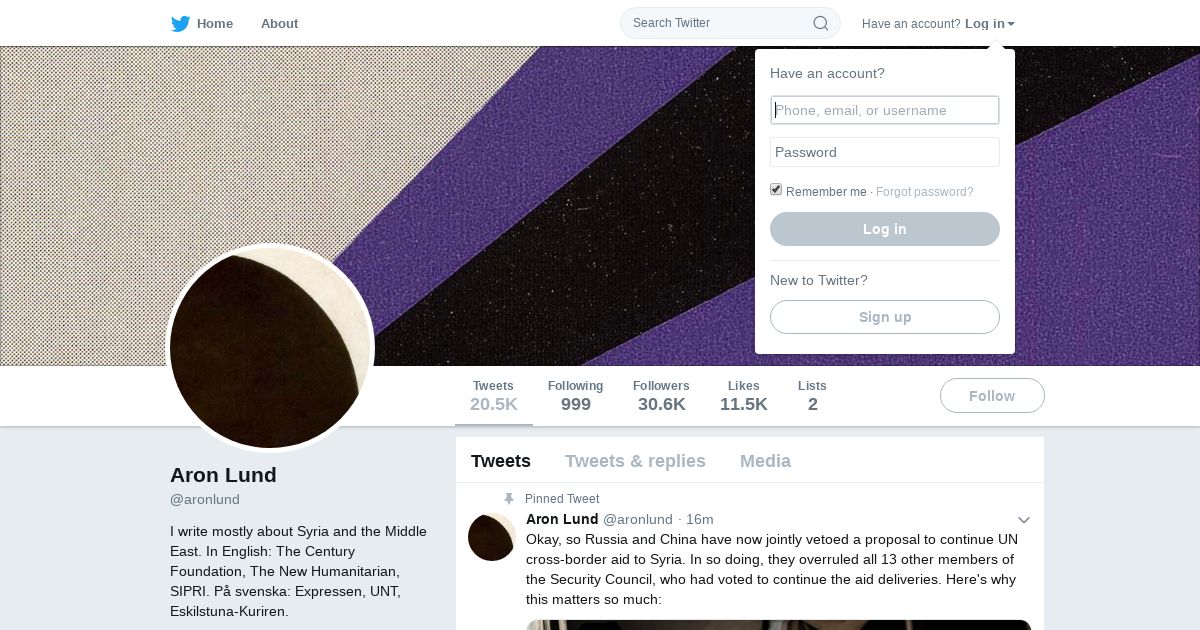This screenshot has width=1200, height=630.
Task: Expand the pinned tweet options chevron
Action: (x=1024, y=520)
